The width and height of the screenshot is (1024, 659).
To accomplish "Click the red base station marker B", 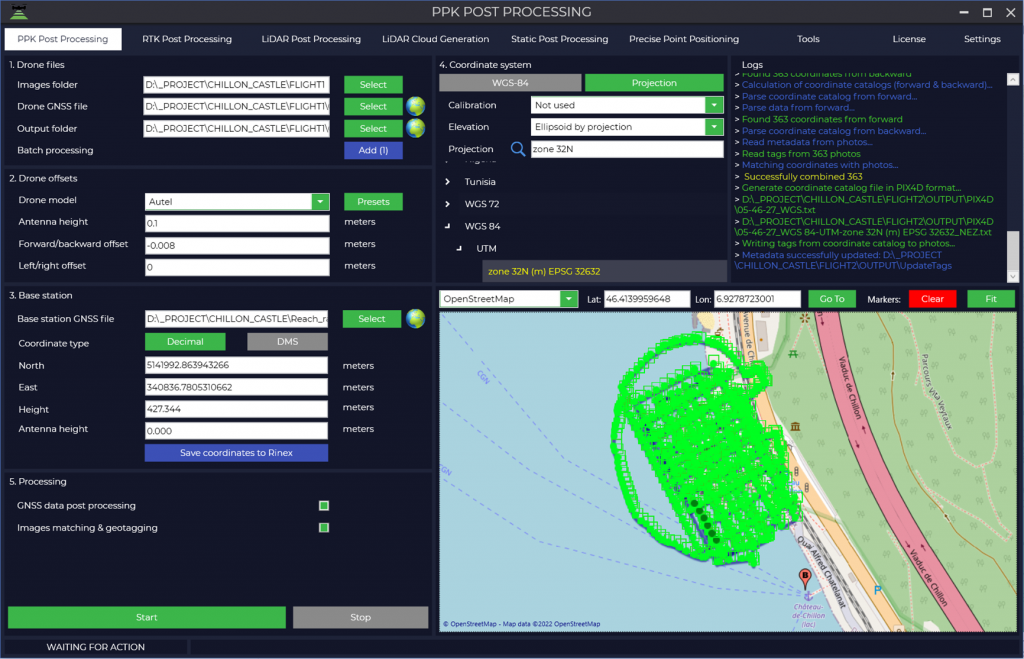I will pos(805,577).
